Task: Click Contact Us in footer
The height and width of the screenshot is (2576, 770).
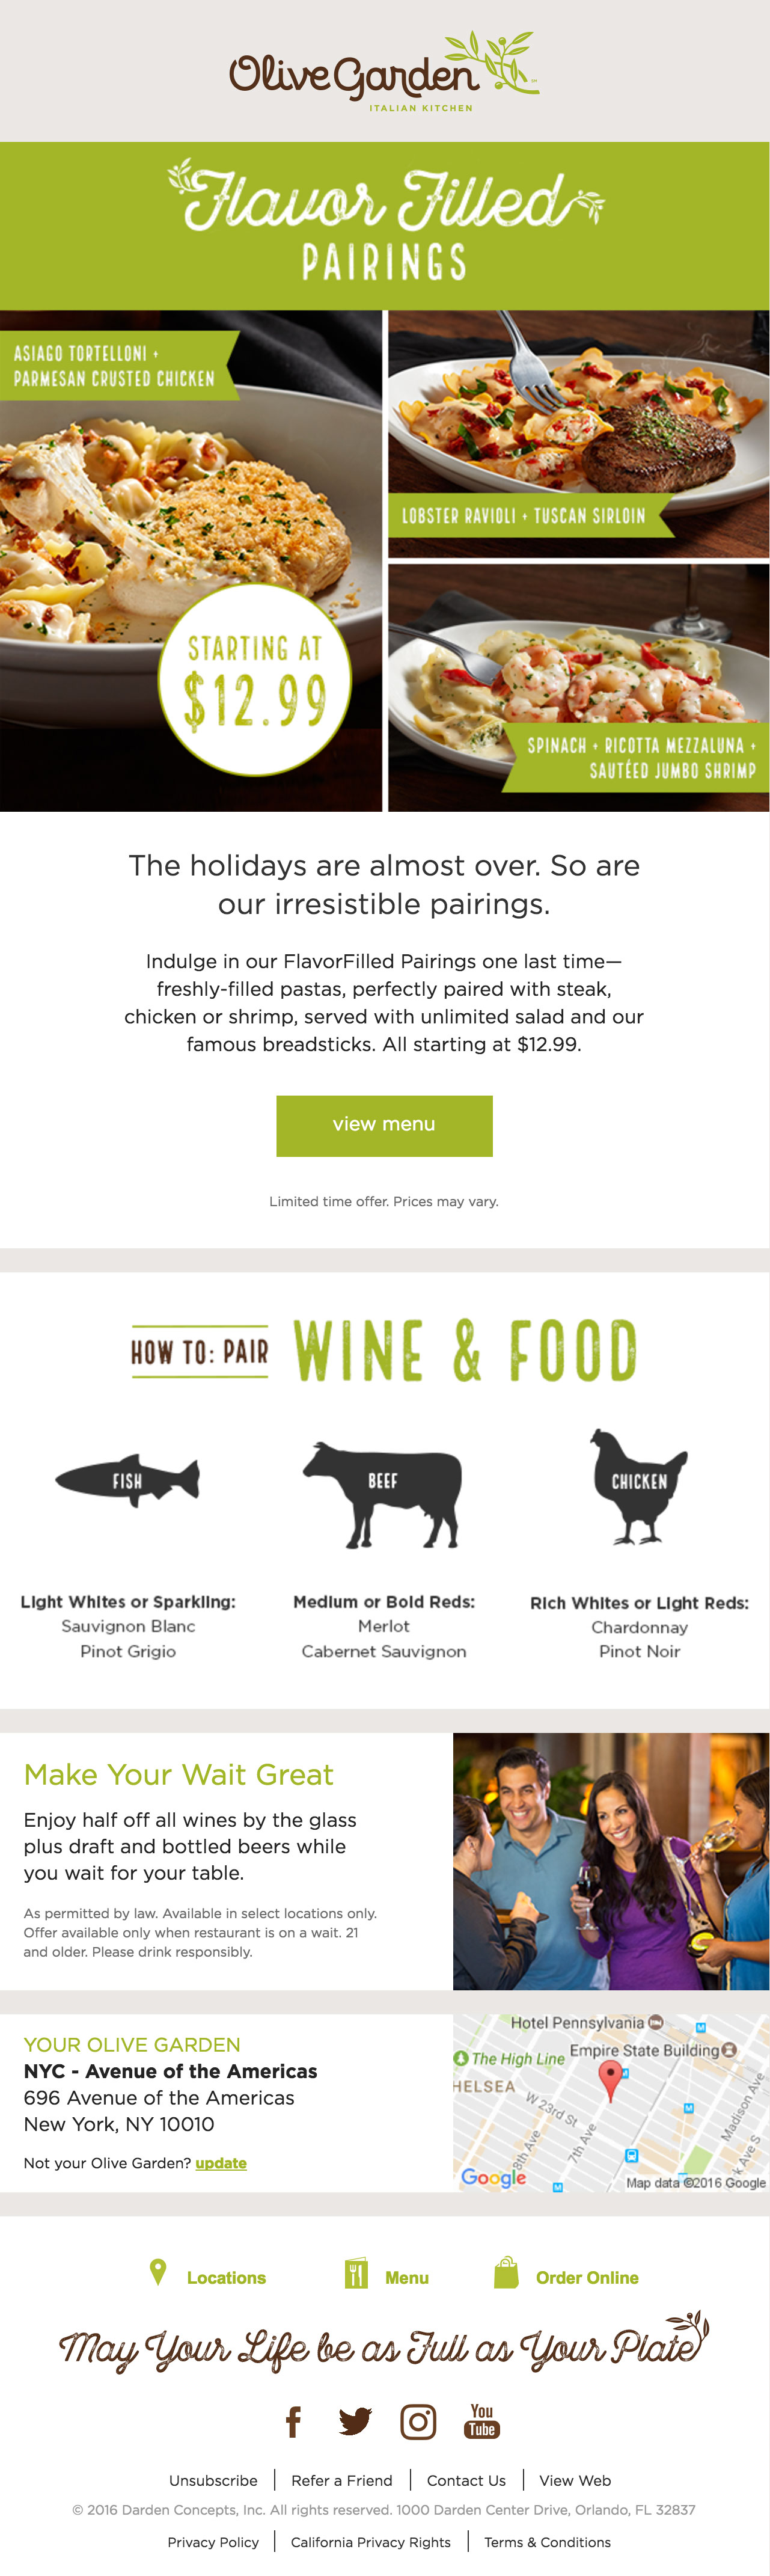Action: pos(466,2480)
